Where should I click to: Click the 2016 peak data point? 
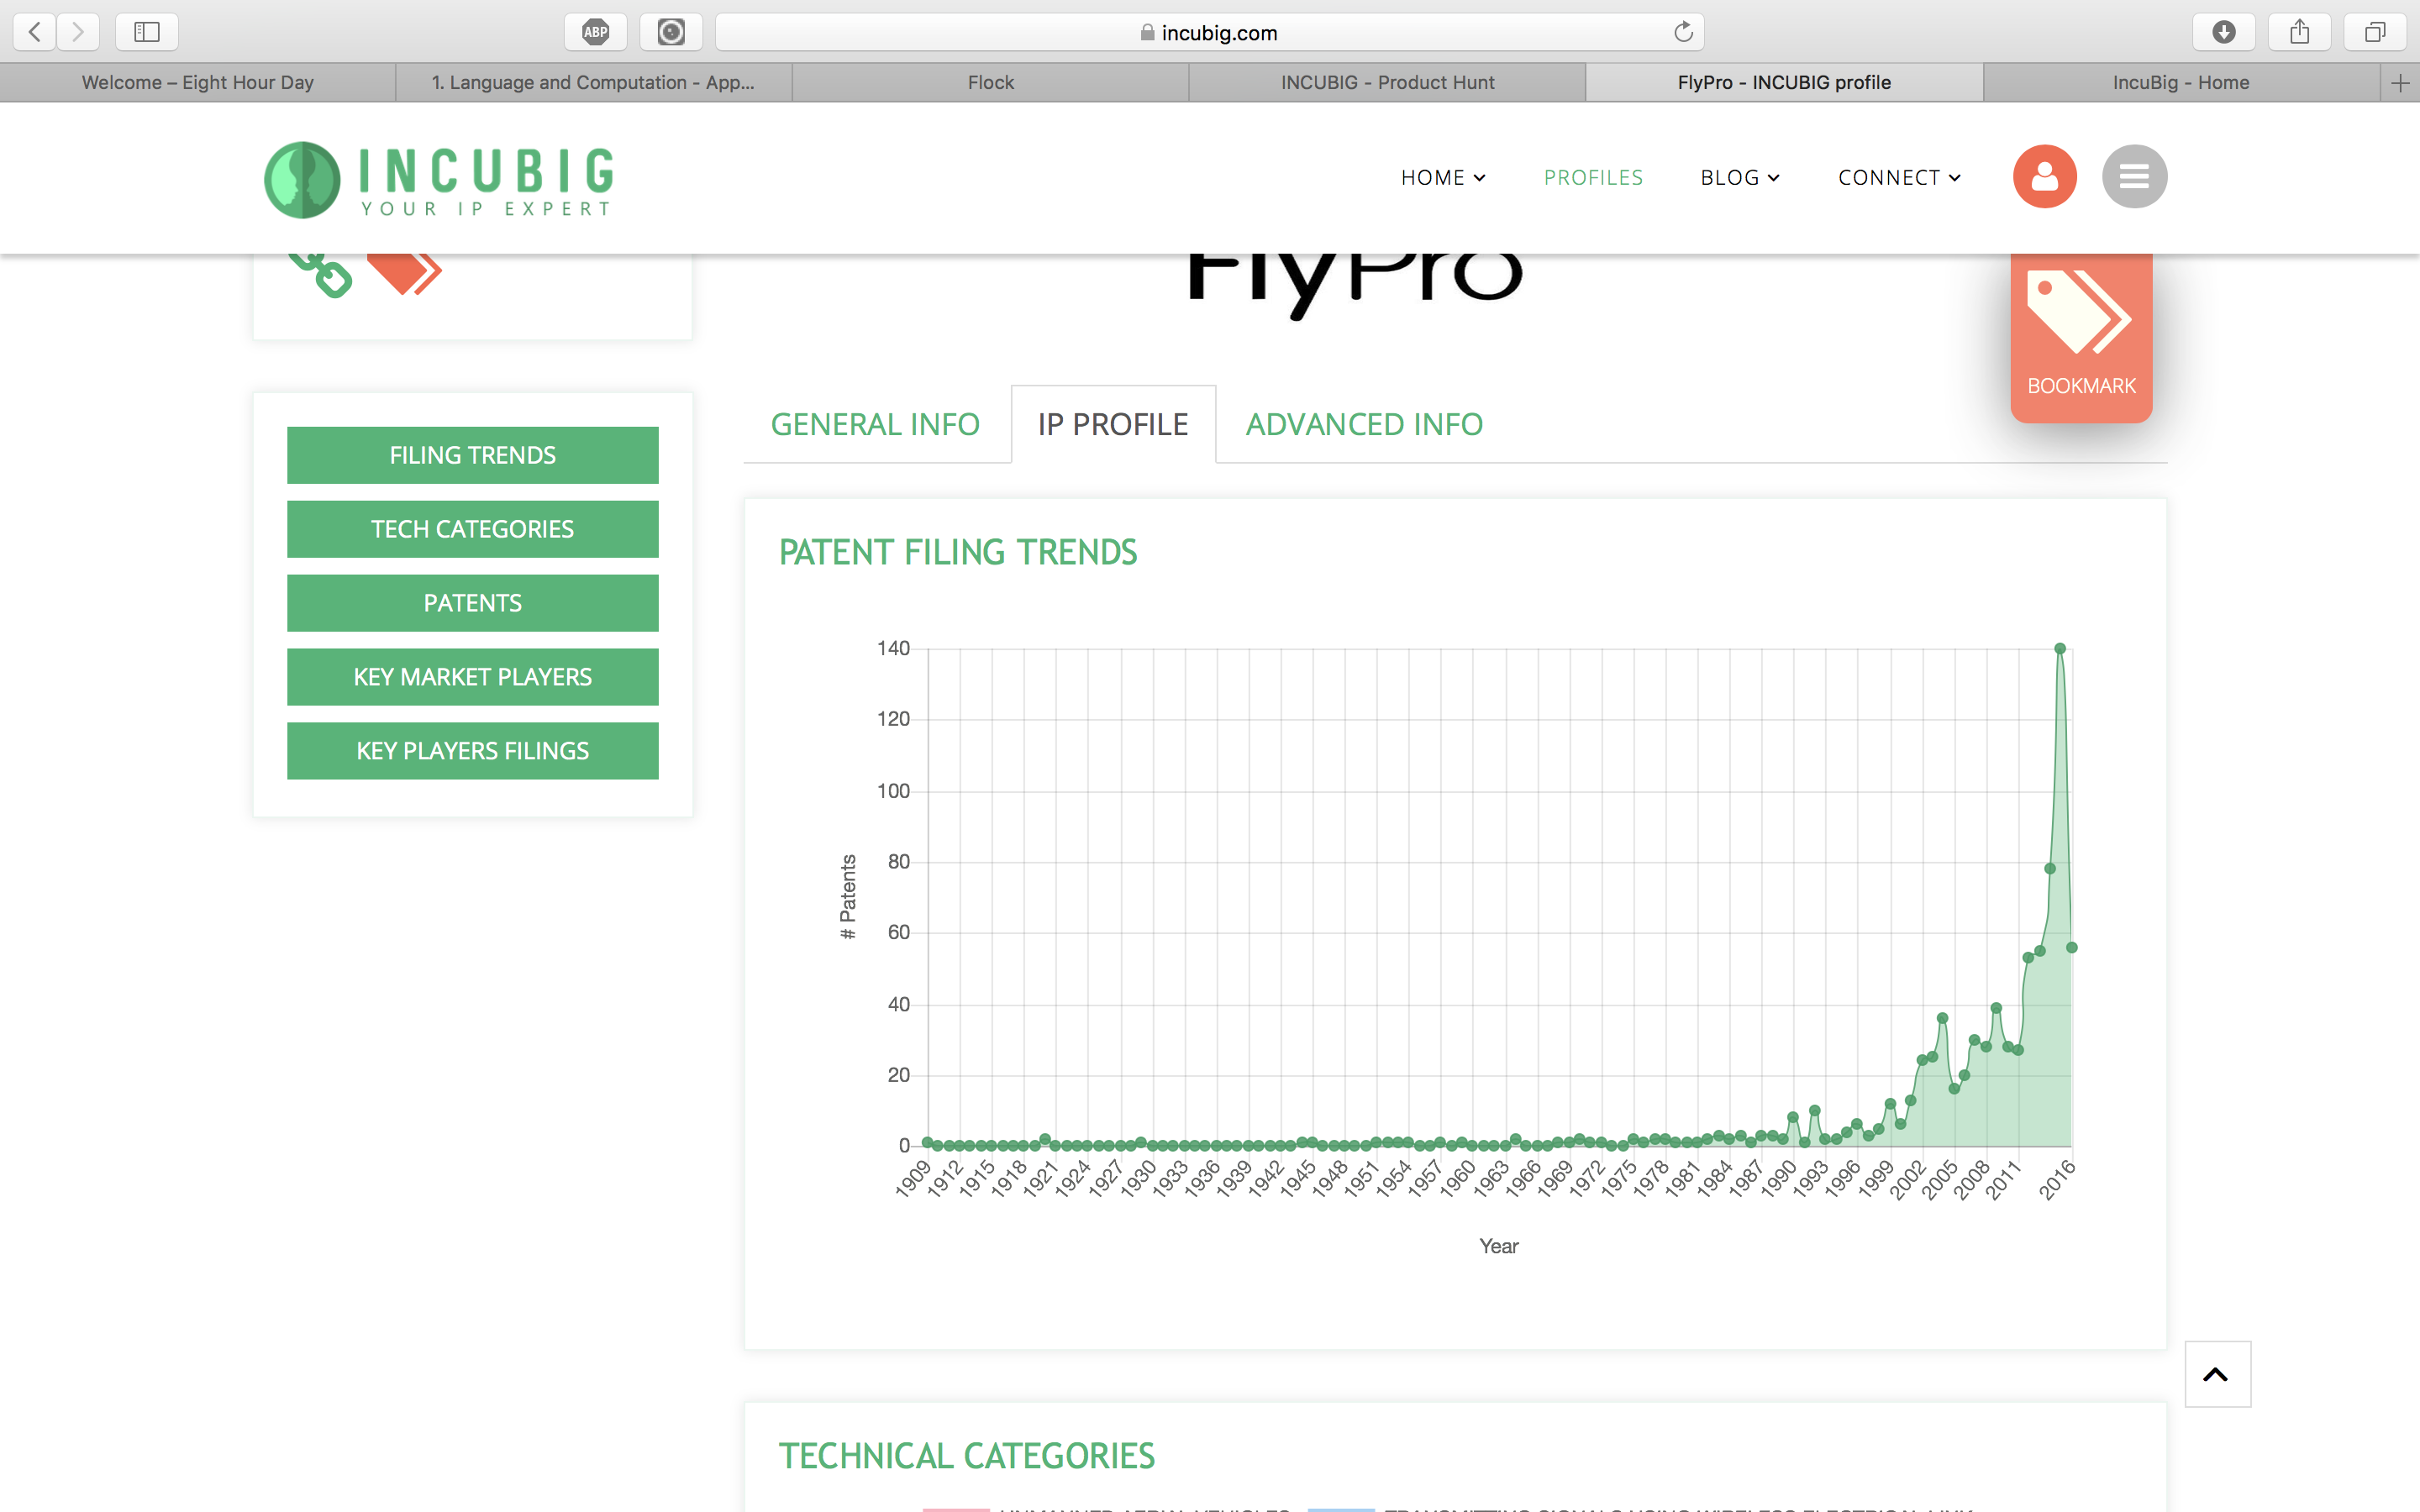tap(2060, 648)
